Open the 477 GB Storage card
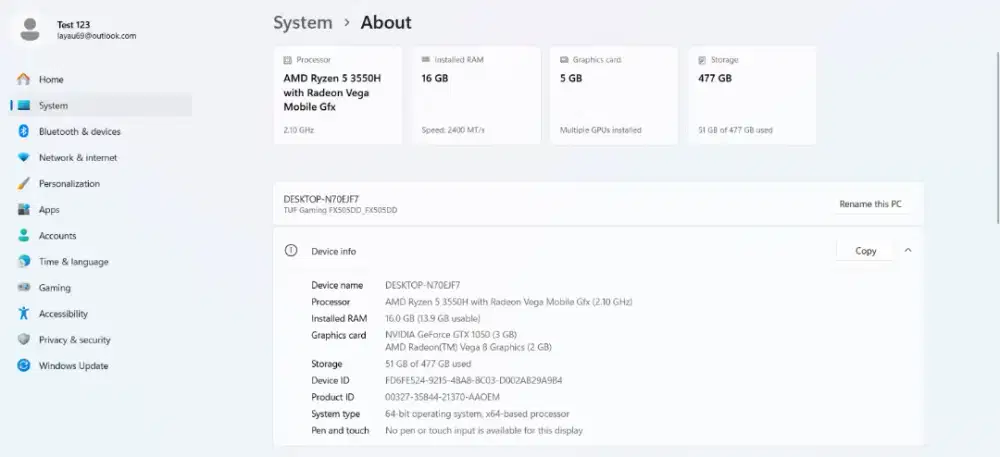Screen dimensions: 1000x457 click(x=752, y=95)
